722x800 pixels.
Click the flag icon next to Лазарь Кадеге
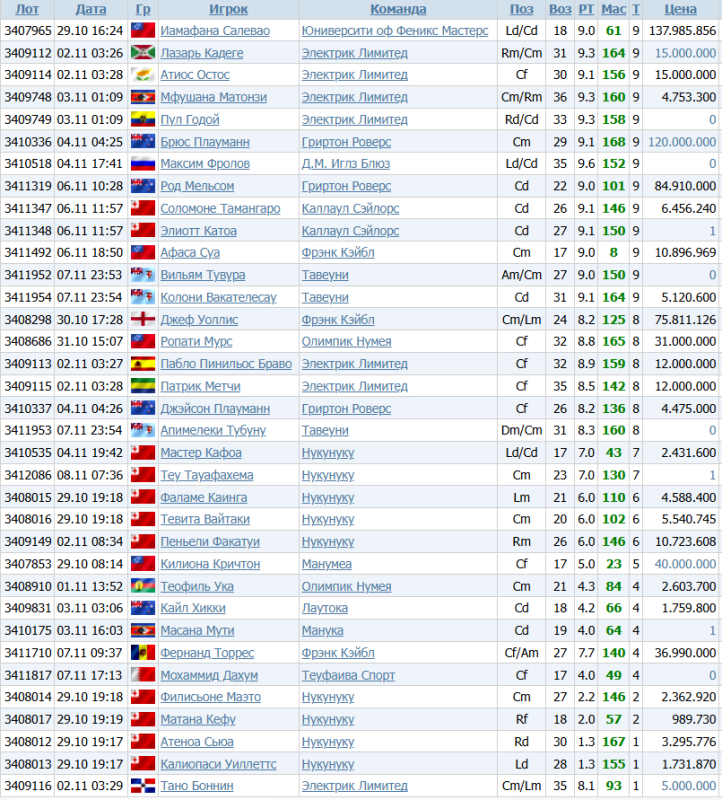pos(142,53)
